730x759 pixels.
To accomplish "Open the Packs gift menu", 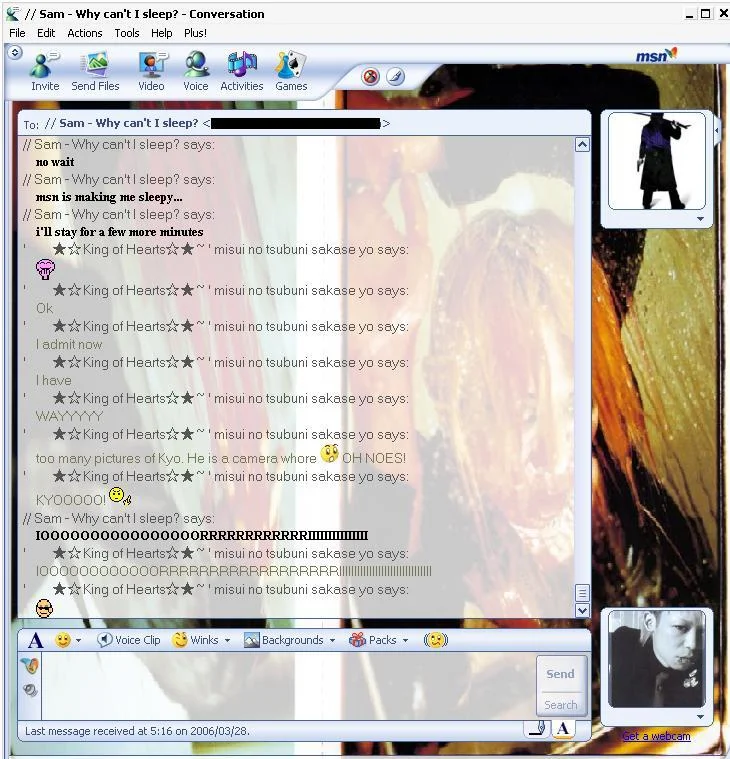I will (x=373, y=640).
